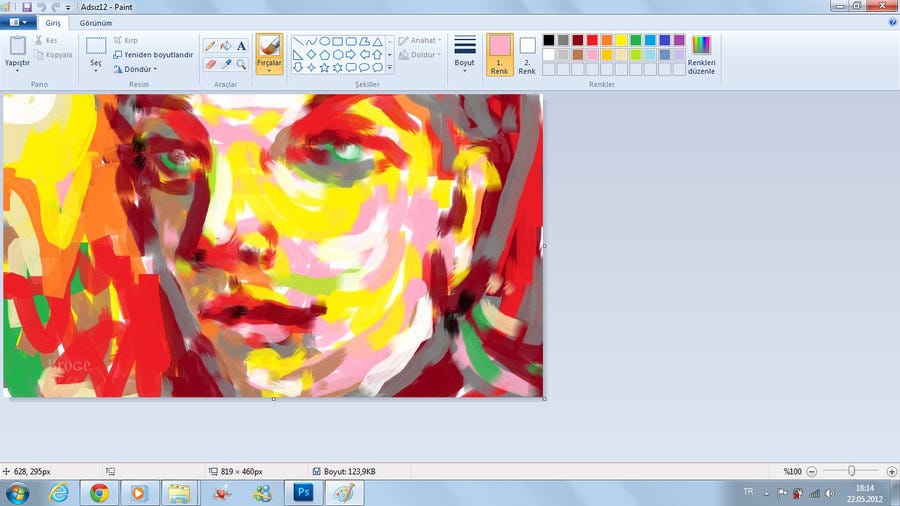Click the rectangular selection icon above Seç
The width and height of the screenshot is (900, 506).
[96, 45]
